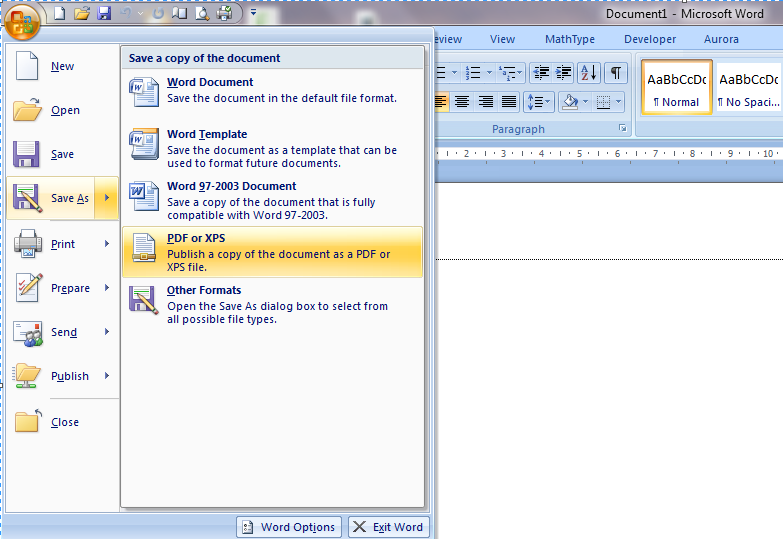Screen dimensions: 783x539
Task: Toggle Align Text Left
Action: tap(440, 102)
